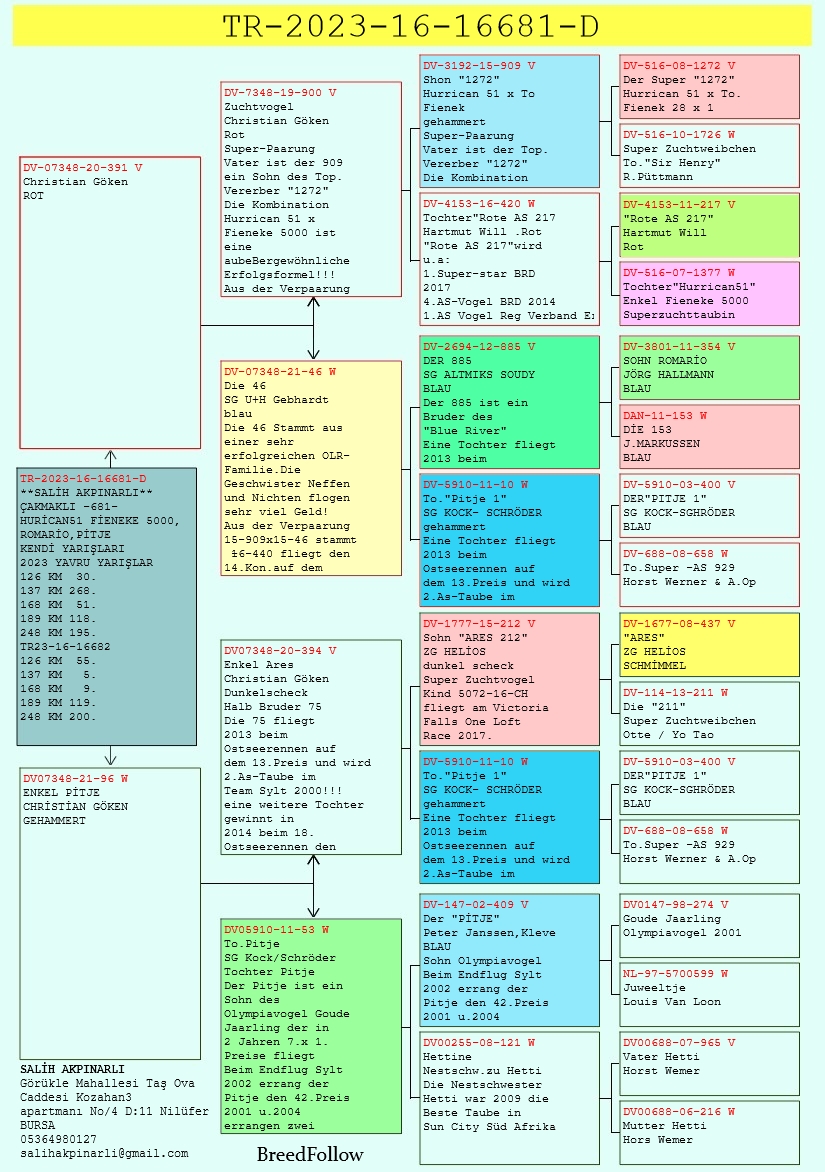Click the 'J.MARKUSSEN' line
The height and width of the screenshot is (1172, 825).
pos(662,443)
